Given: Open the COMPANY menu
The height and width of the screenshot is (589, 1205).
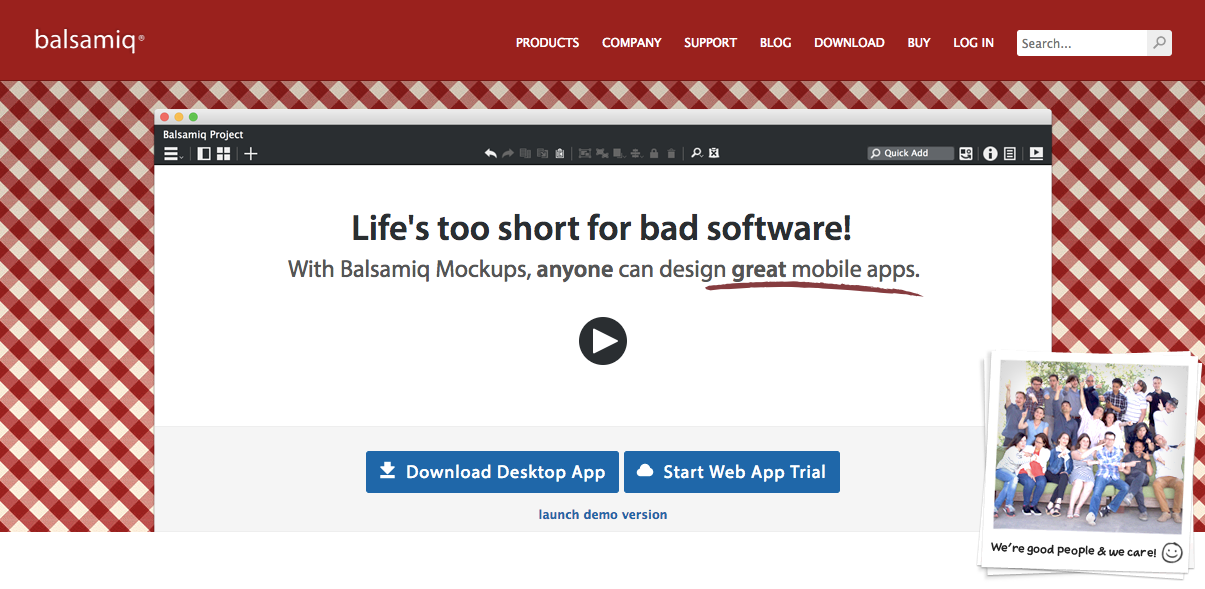Looking at the screenshot, I should [631, 43].
